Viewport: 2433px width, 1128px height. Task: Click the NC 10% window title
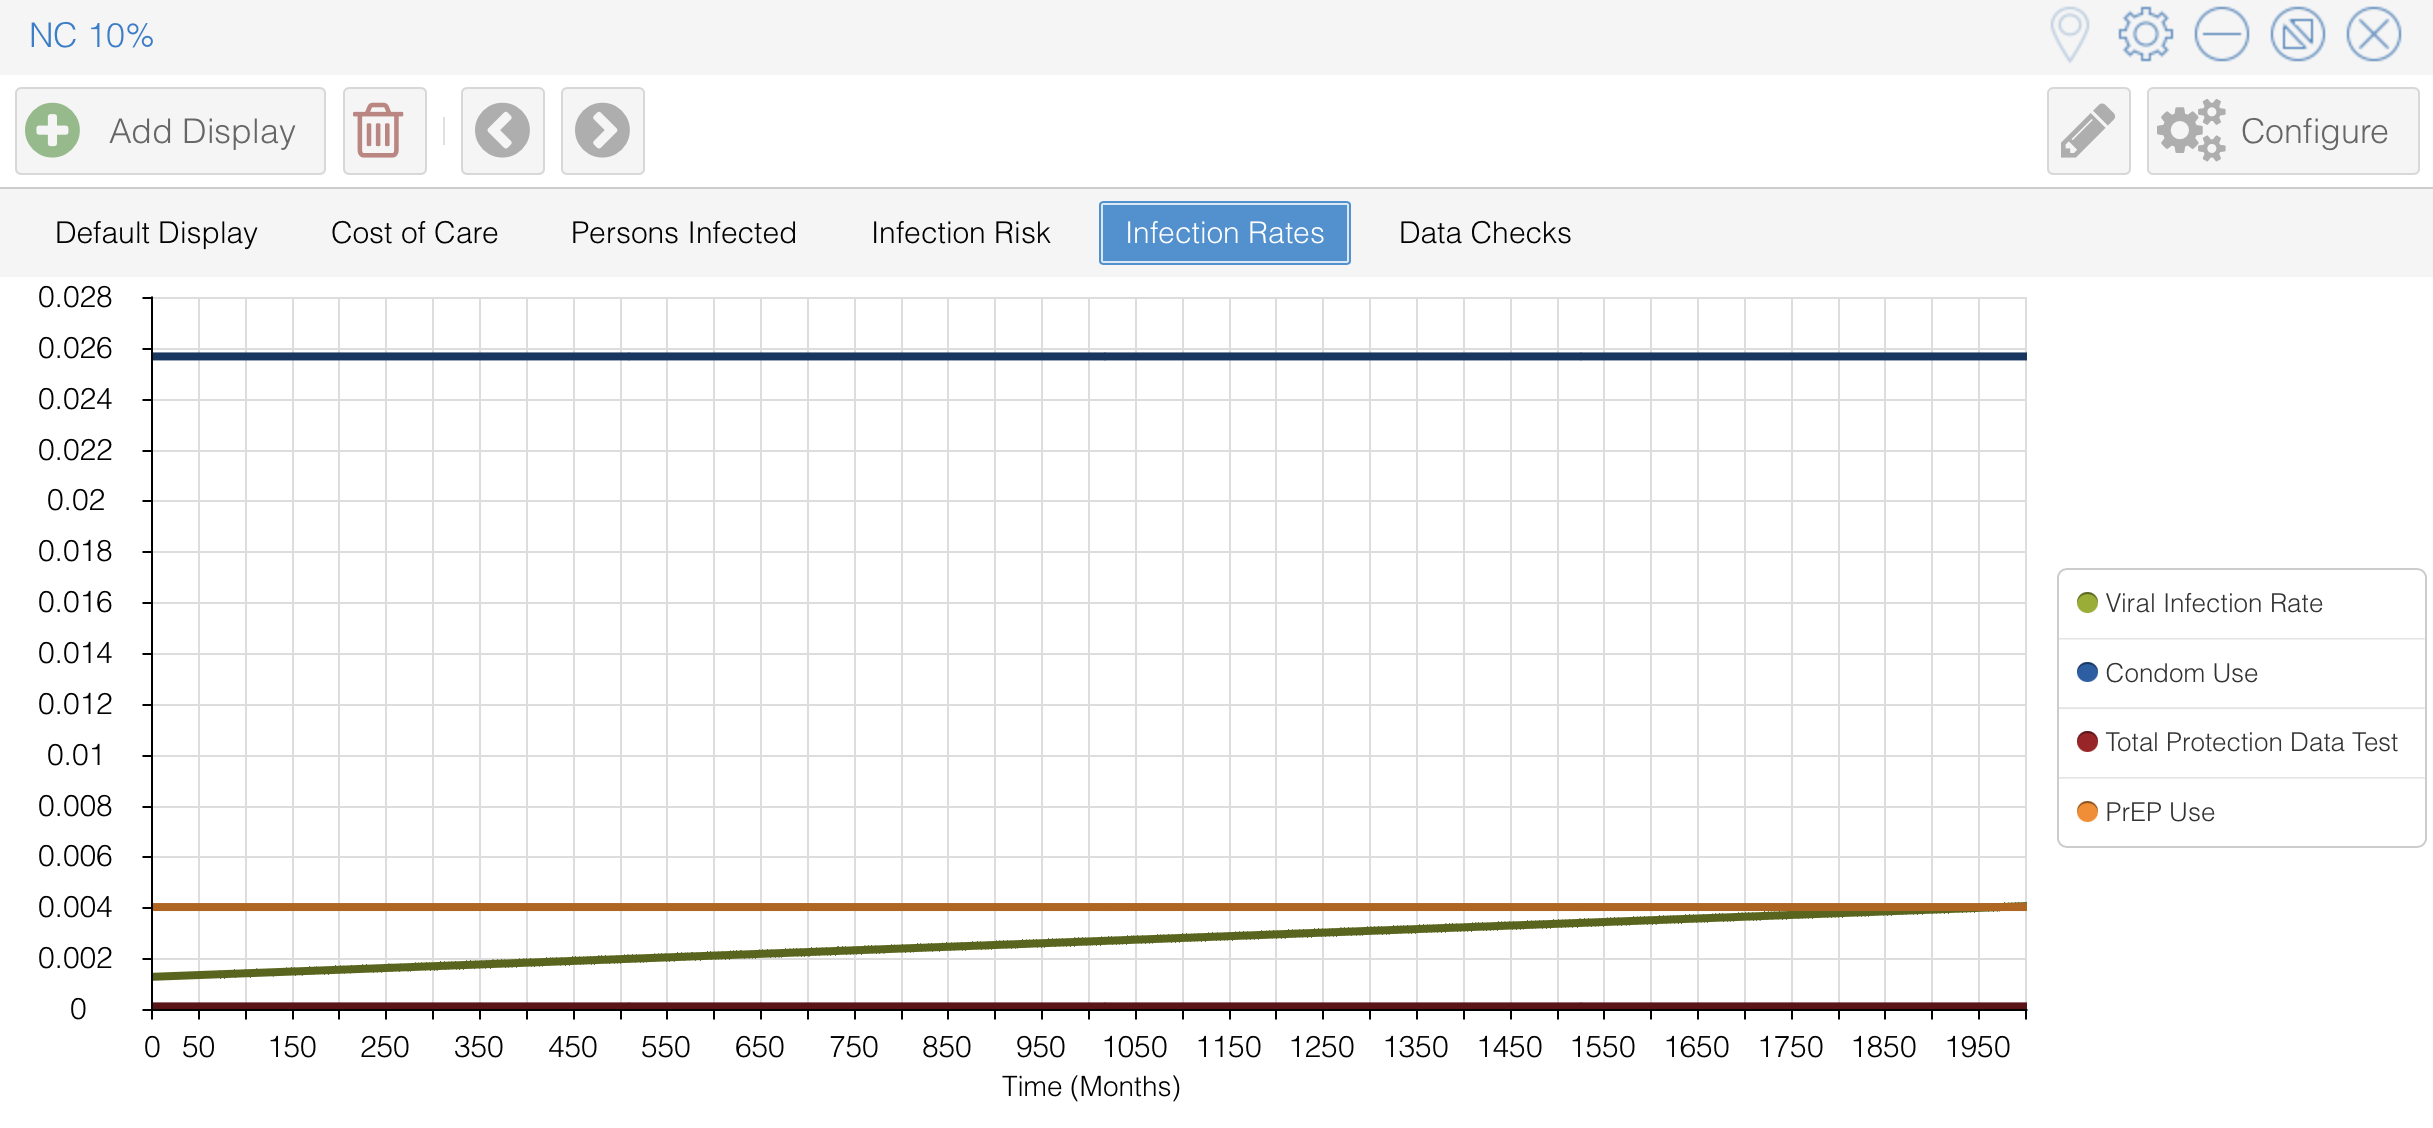91,36
